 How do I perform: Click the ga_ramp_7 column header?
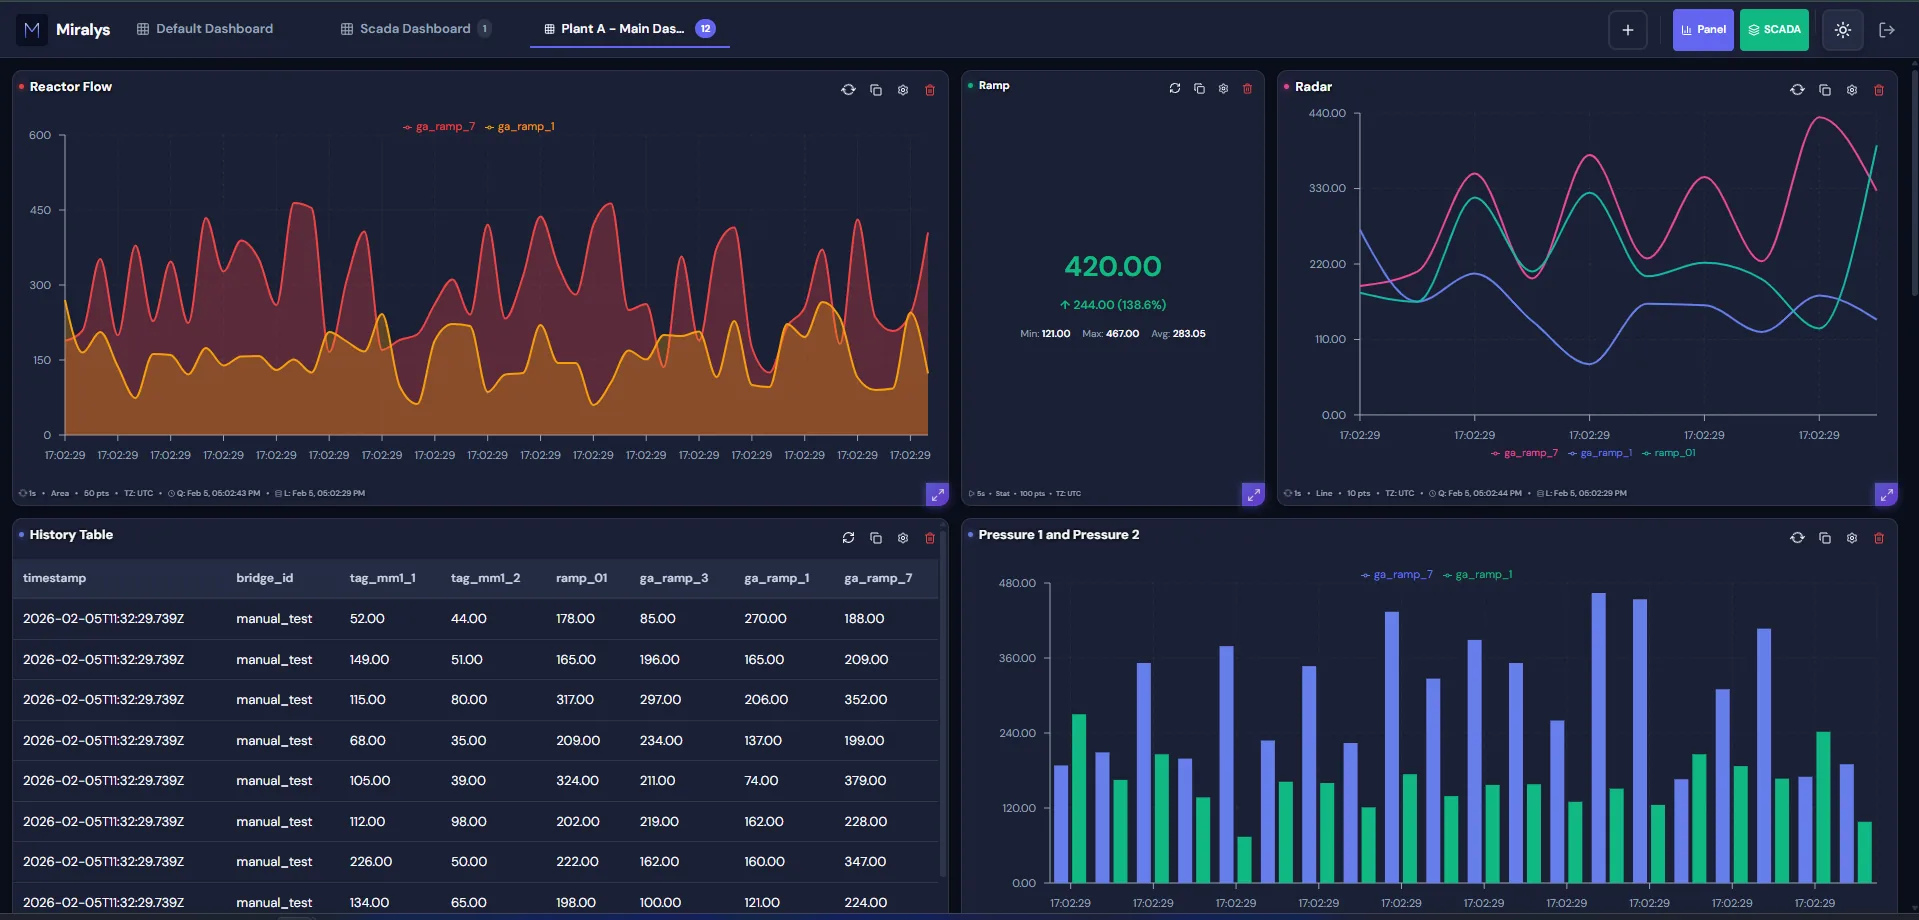878,578
